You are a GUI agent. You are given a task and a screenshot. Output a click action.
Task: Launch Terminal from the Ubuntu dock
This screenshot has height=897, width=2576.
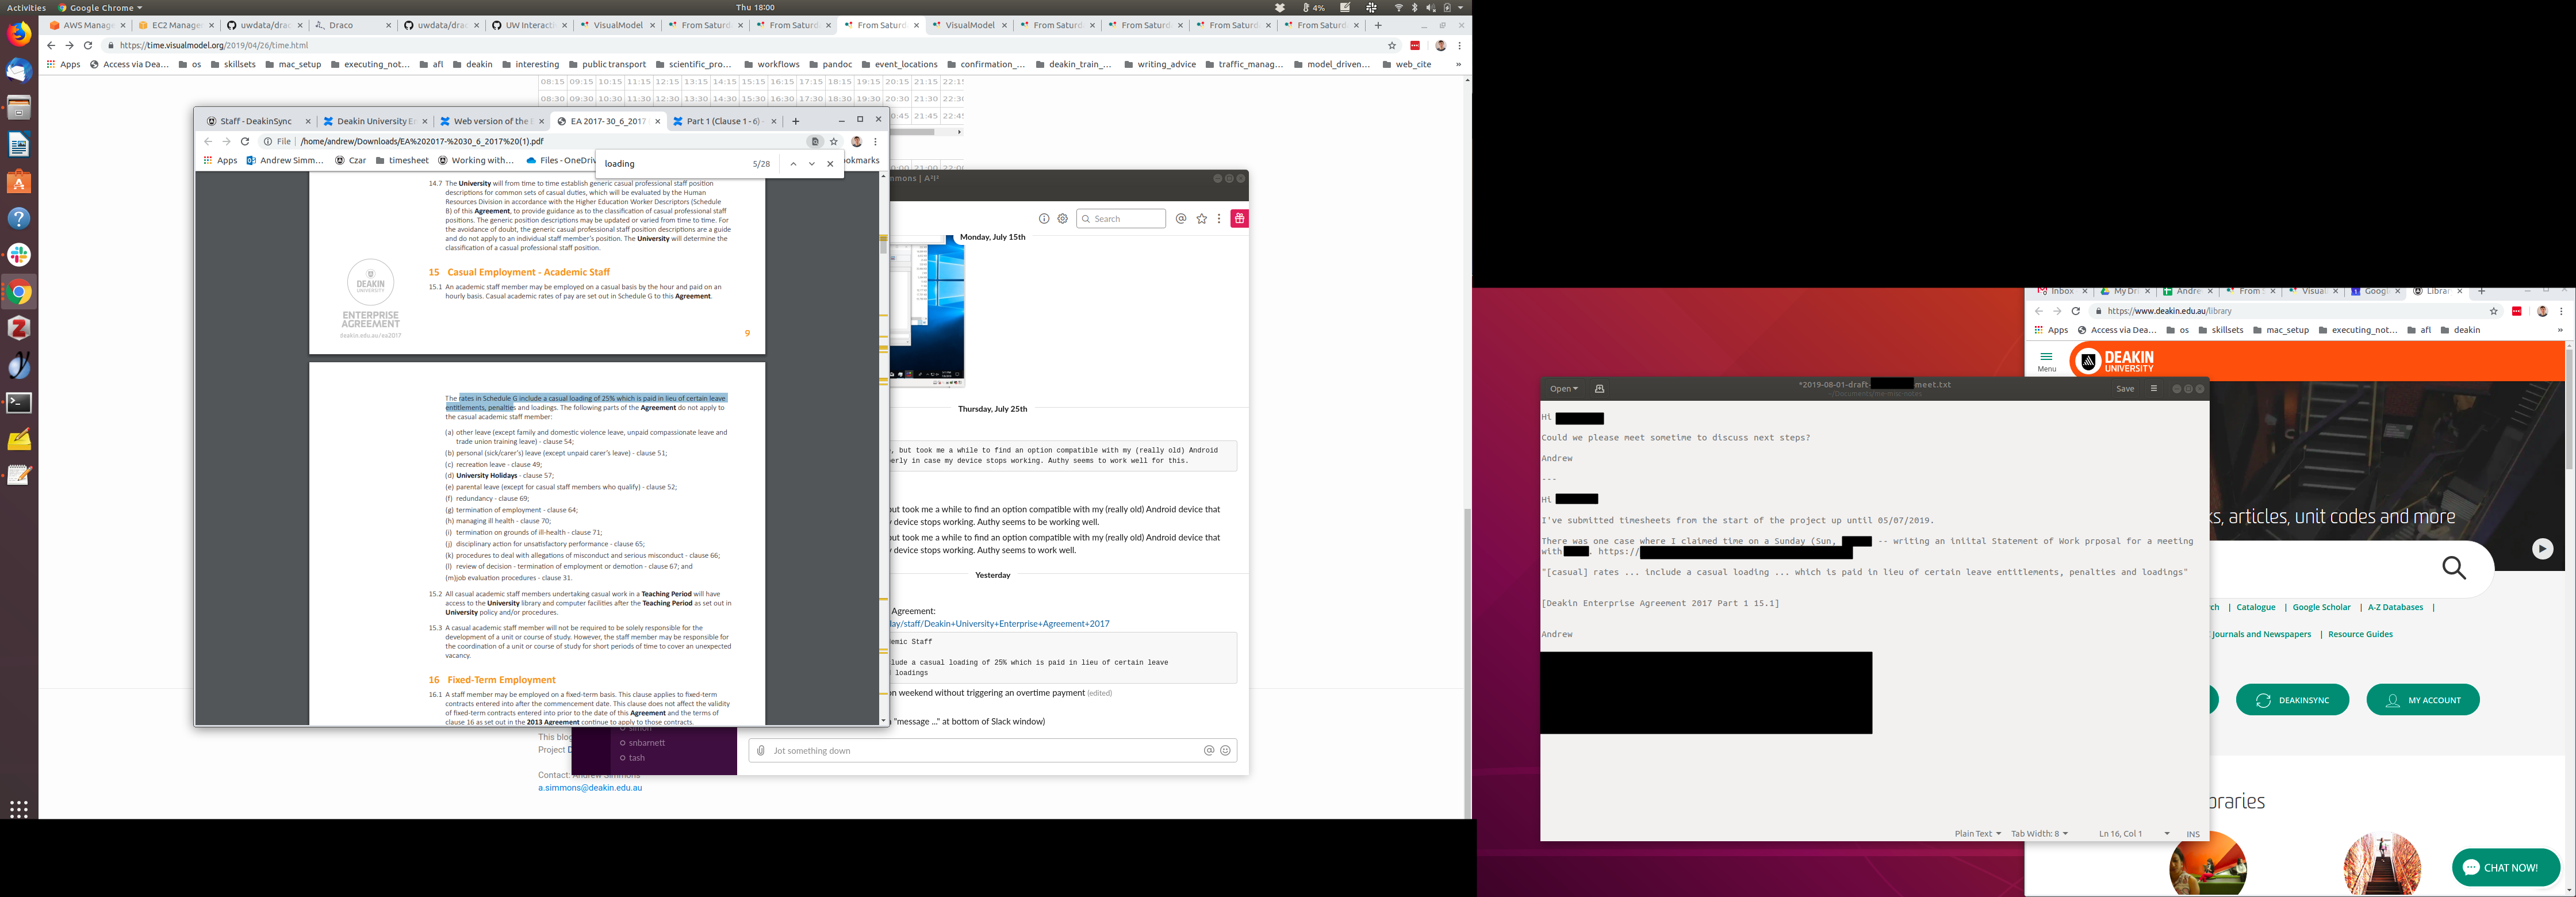[x=19, y=403]
